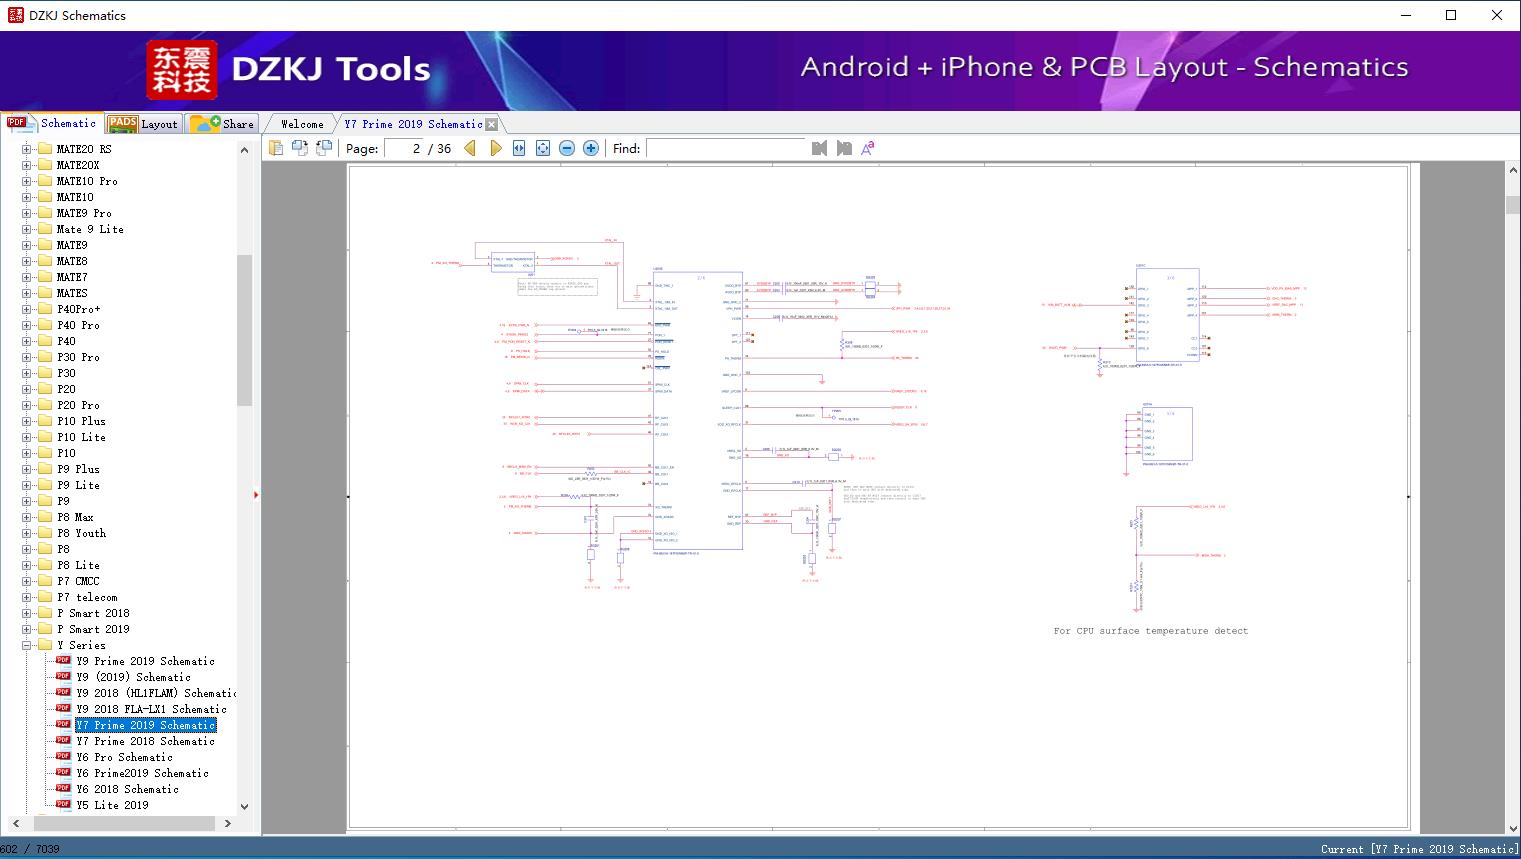Image resolution: width=1521 pixels, height=859 pixels.
Task: Collapse the Y Series folder
Action: point(27,645)
